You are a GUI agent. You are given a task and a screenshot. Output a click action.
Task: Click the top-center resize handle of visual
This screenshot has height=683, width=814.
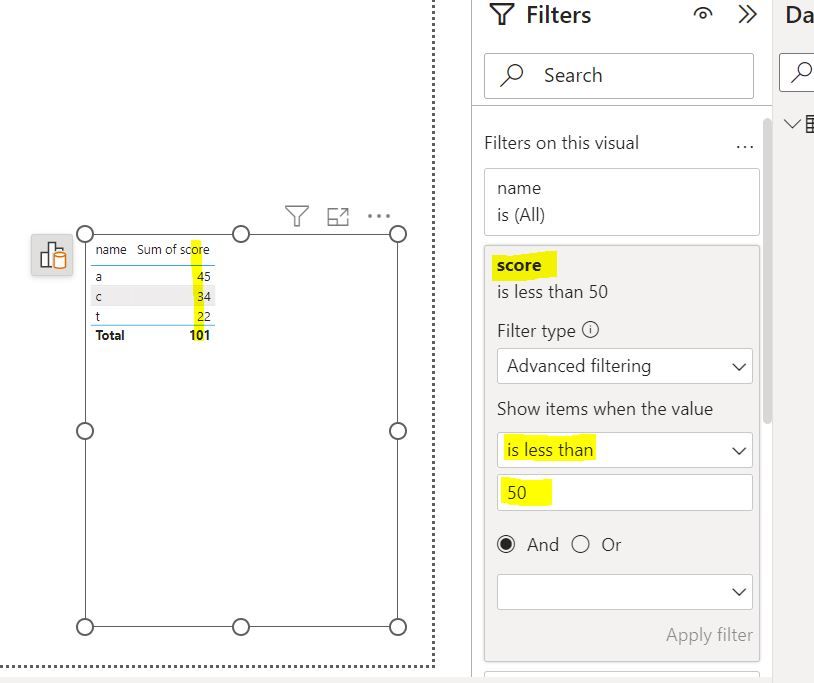point(241,234)
